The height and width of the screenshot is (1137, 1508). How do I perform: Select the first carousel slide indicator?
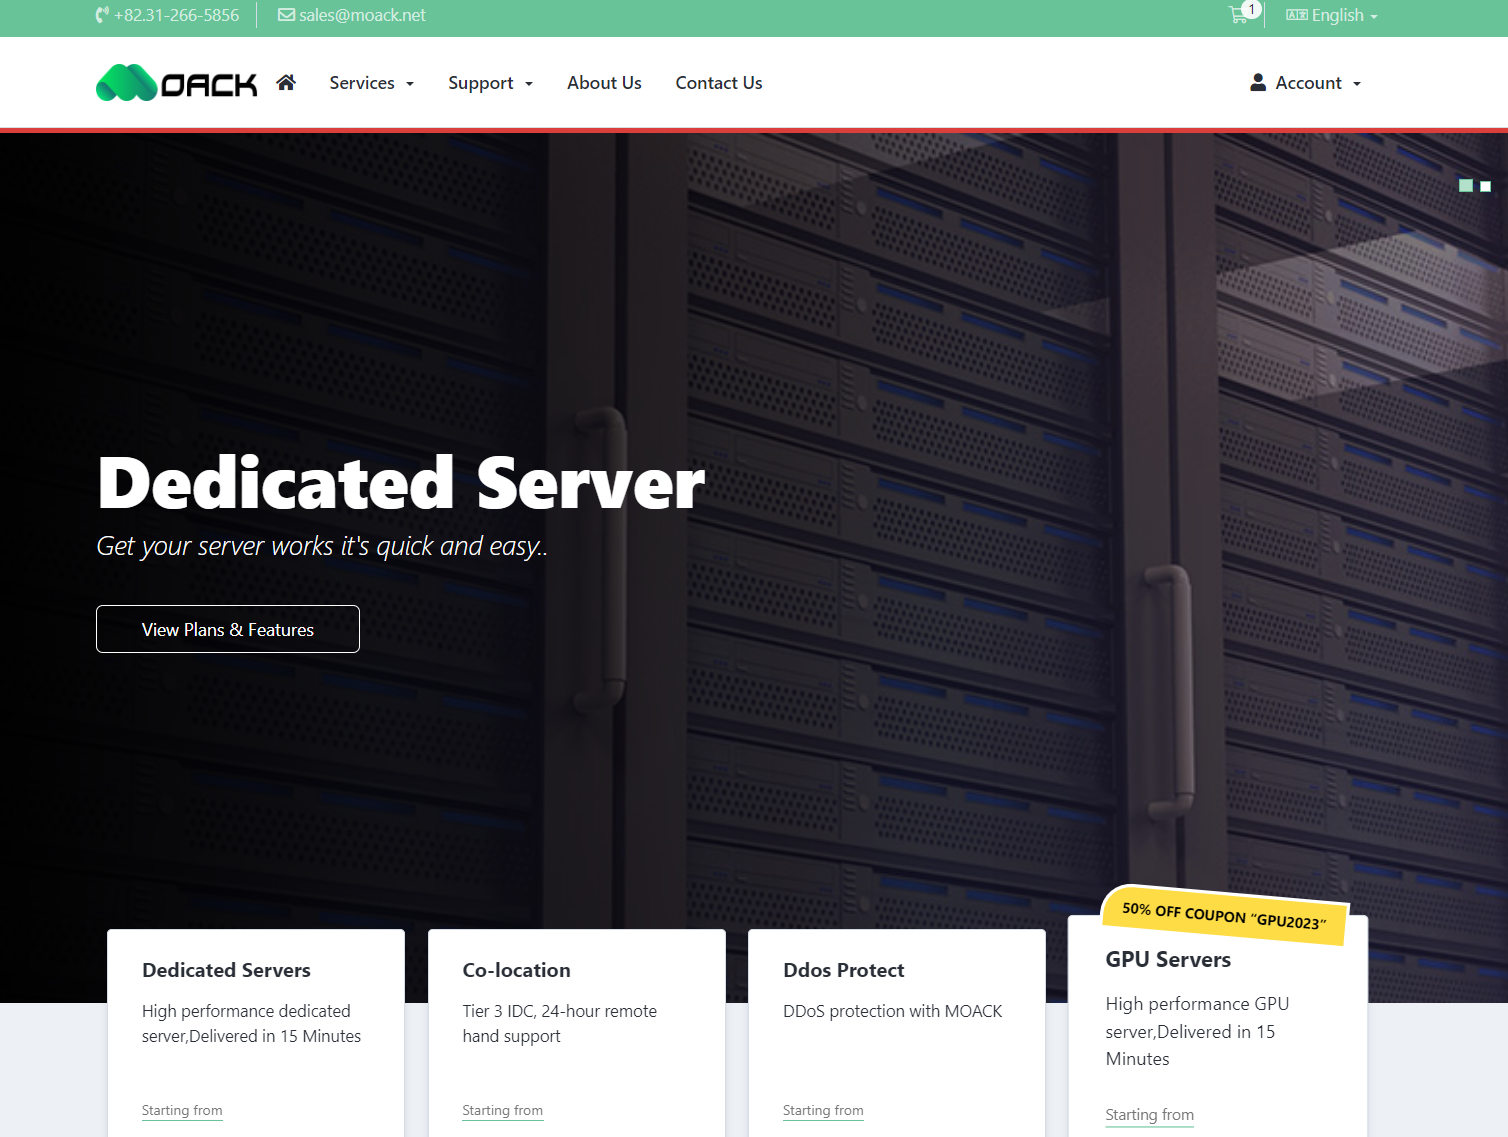(x=1465, y=186)
